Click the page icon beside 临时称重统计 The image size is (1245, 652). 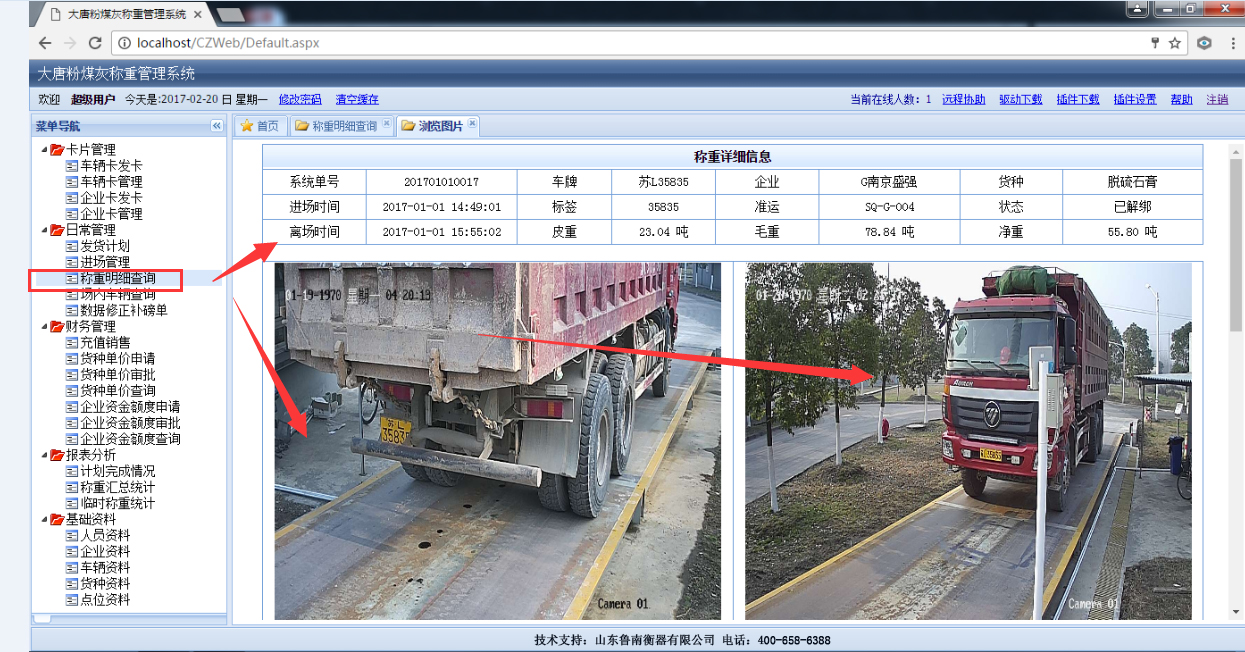point(72,503)
